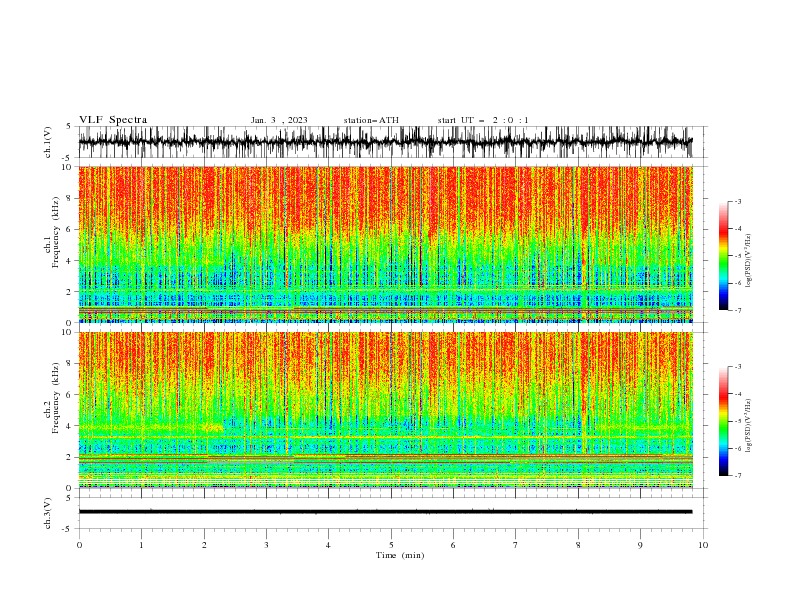This screenshot has height=612, width=792.
Task: Click the 'VLF Spectra' title text
Action: (x=113, y=120)
